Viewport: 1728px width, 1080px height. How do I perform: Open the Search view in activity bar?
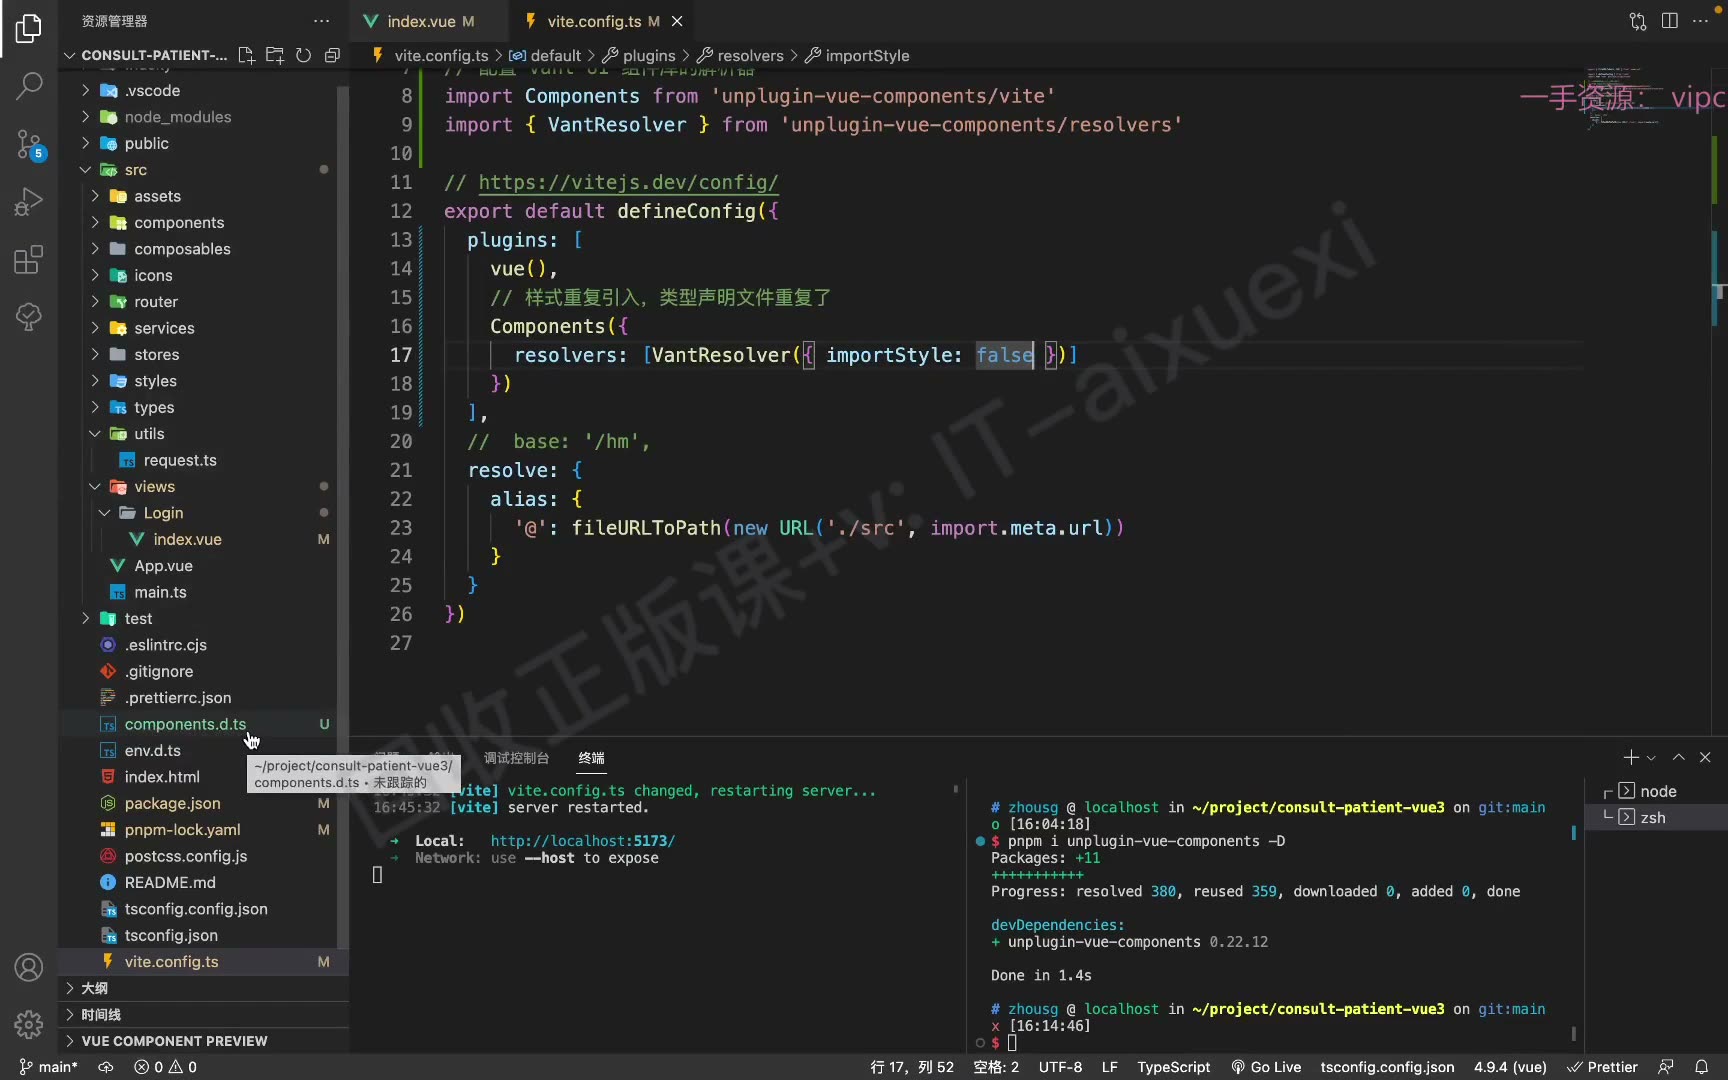point(29,86)
